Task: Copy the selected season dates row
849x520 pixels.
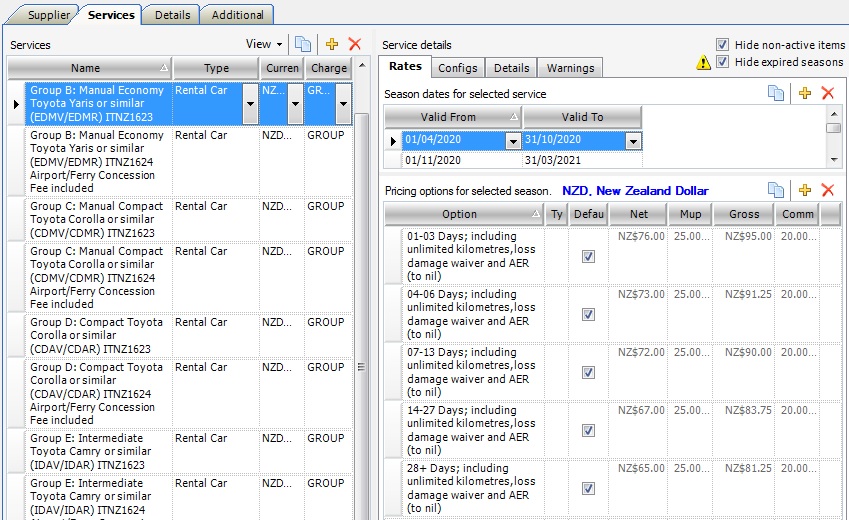Action: (x=776, y=93)
